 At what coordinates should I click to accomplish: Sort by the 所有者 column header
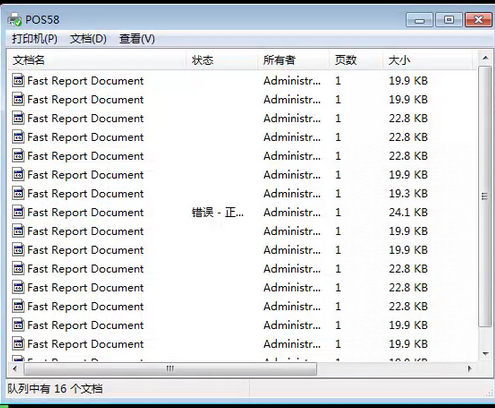[293, 60]
